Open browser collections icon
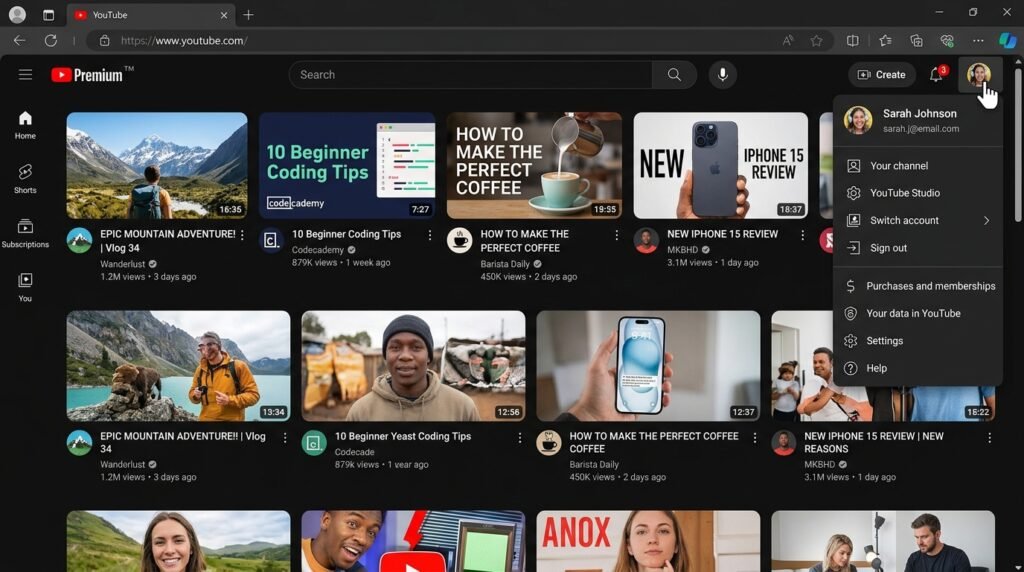The width and height of the screenshot is (1024, 572). coord(916,40)
